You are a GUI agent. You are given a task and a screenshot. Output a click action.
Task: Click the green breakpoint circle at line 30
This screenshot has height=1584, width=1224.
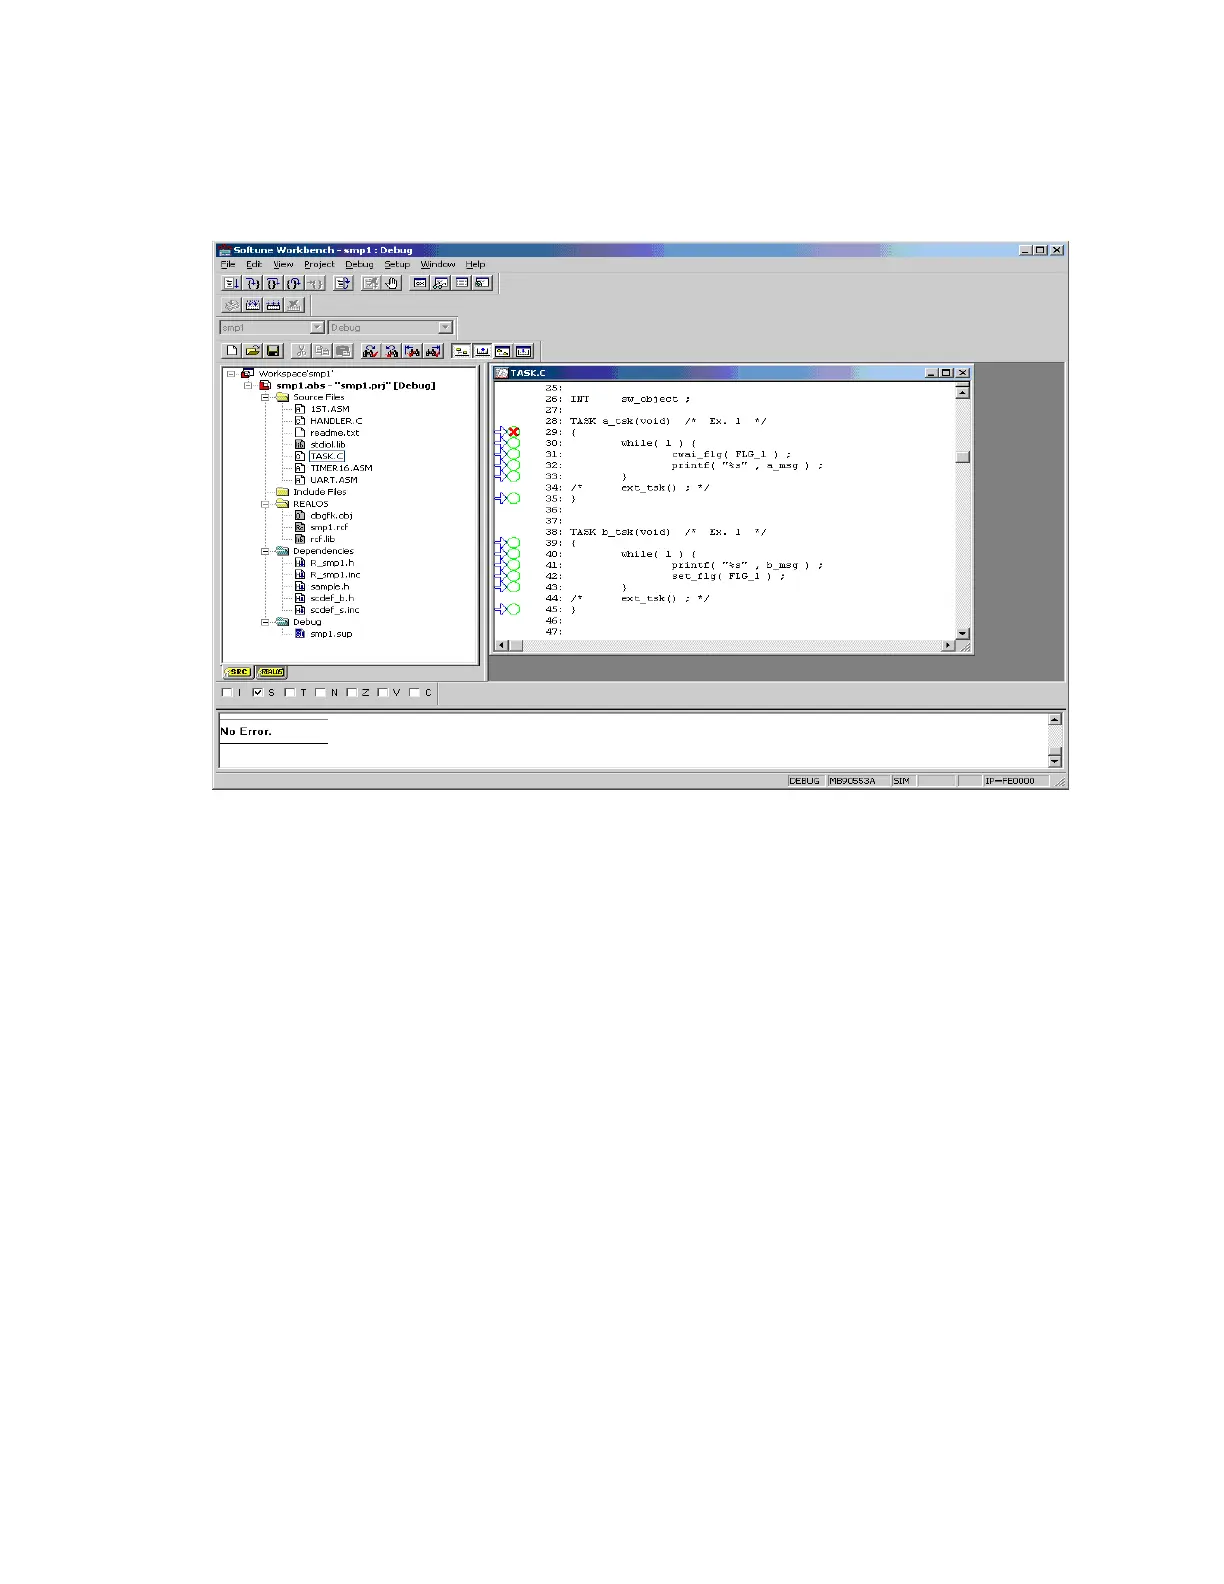514,443
